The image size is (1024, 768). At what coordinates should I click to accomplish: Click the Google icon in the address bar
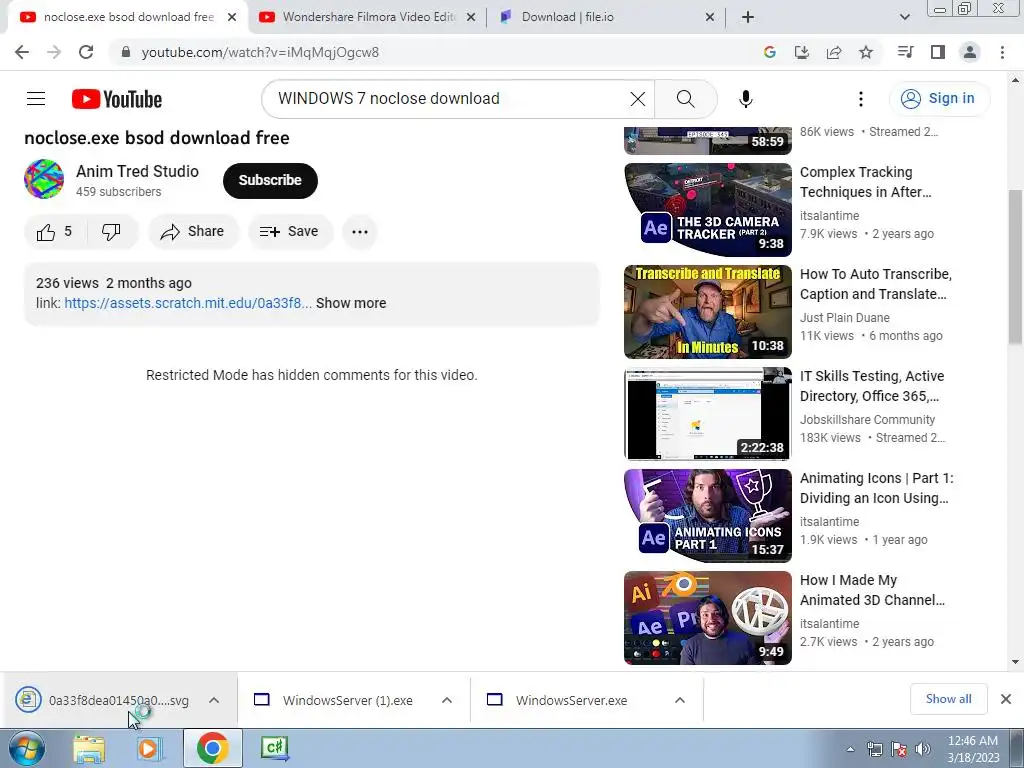coord(770,52)
